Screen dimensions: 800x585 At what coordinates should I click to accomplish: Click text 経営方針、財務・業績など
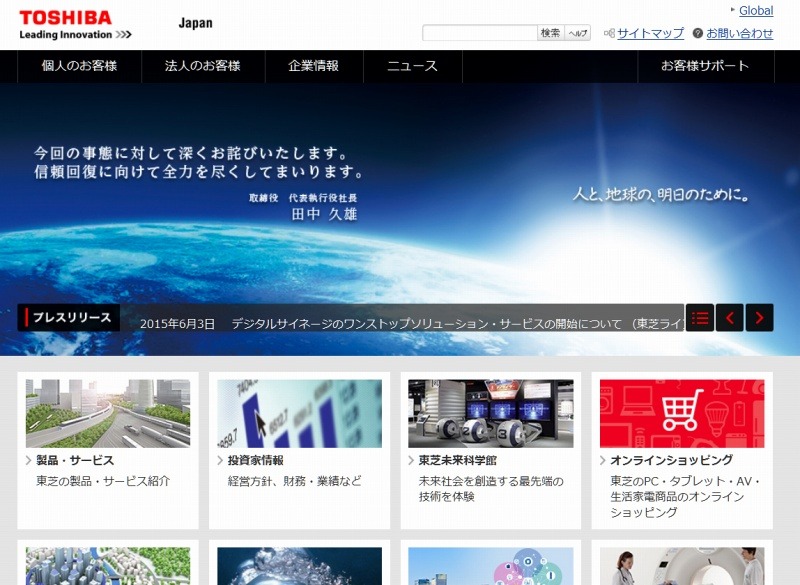click(x=294, y=481)
